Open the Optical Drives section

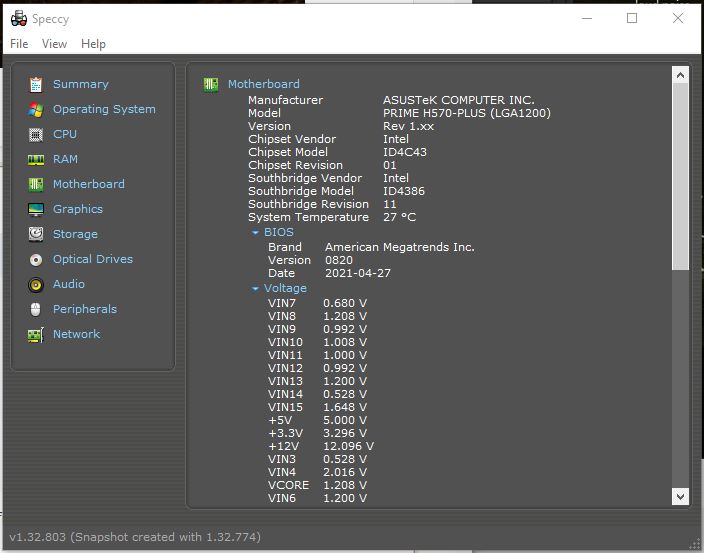93,259
